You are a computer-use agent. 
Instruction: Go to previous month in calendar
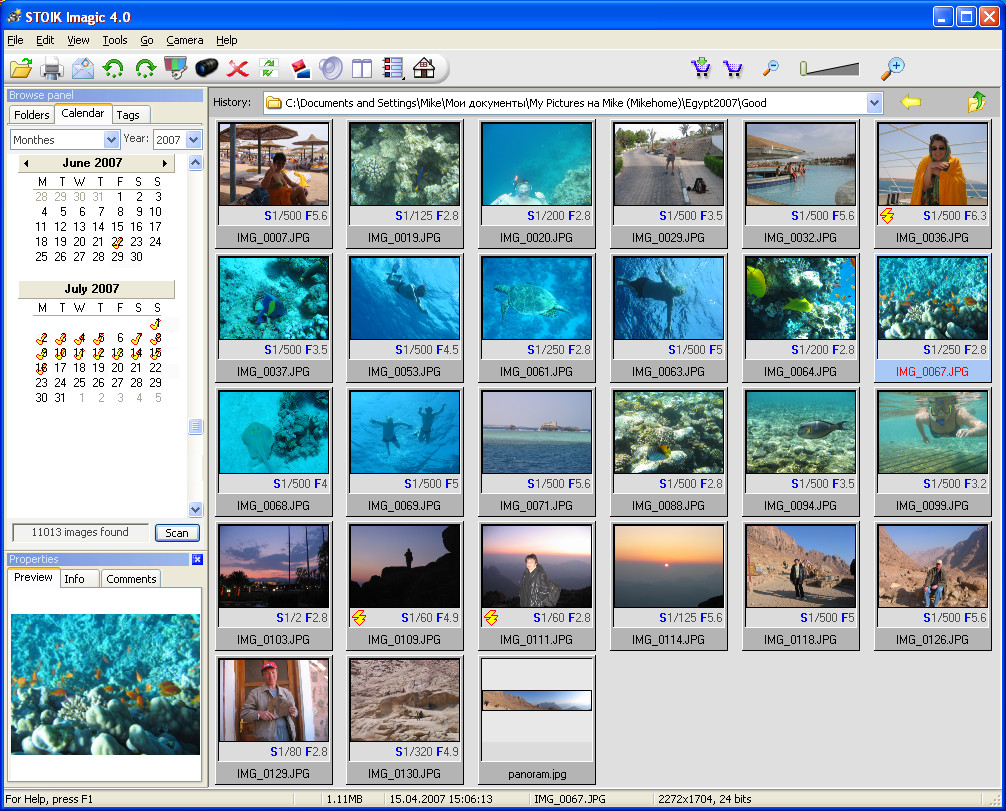point(26,163)
